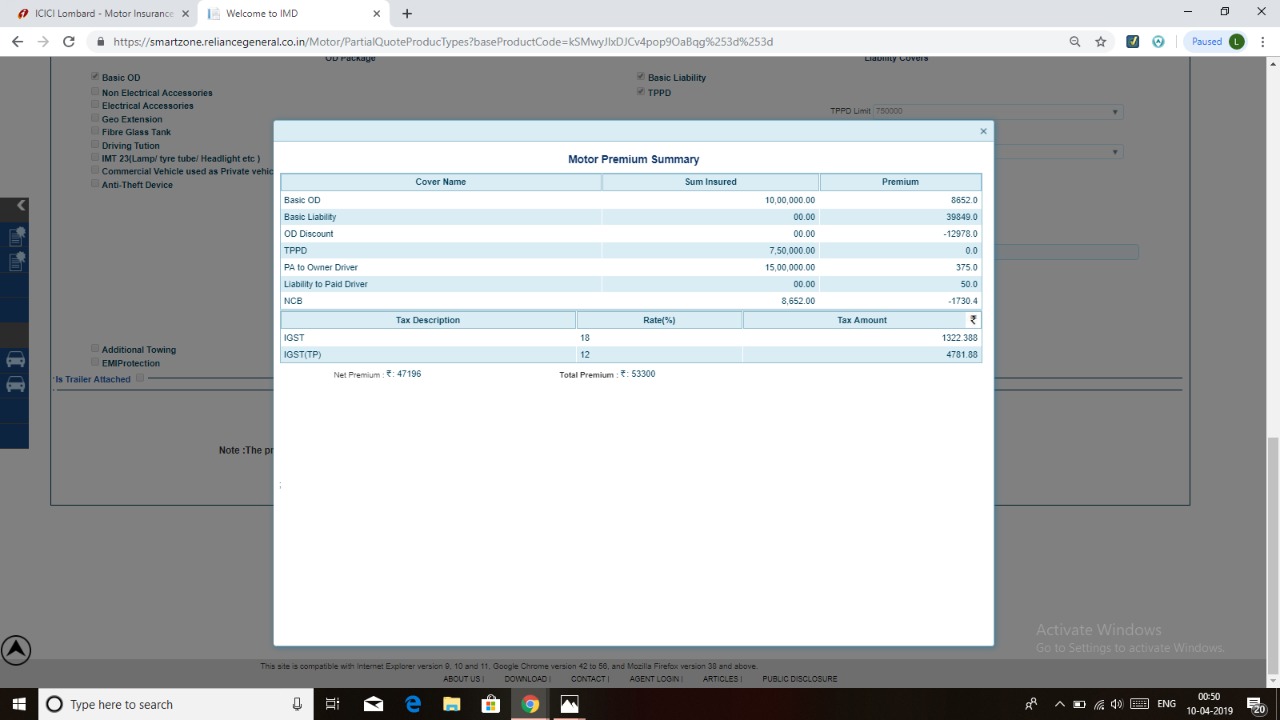
Task: Click the Paused profile button
Action: (x=1215, y=42)
